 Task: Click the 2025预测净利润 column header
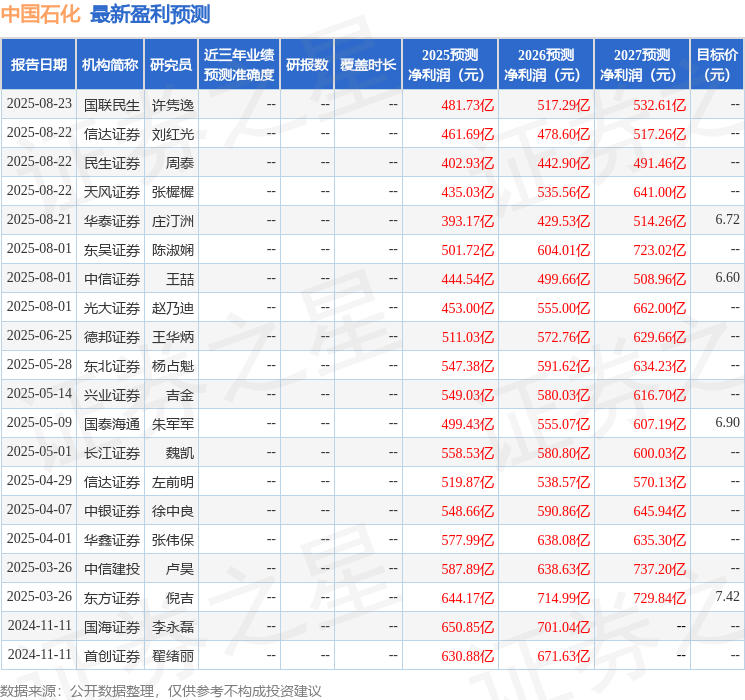point(450,65)
